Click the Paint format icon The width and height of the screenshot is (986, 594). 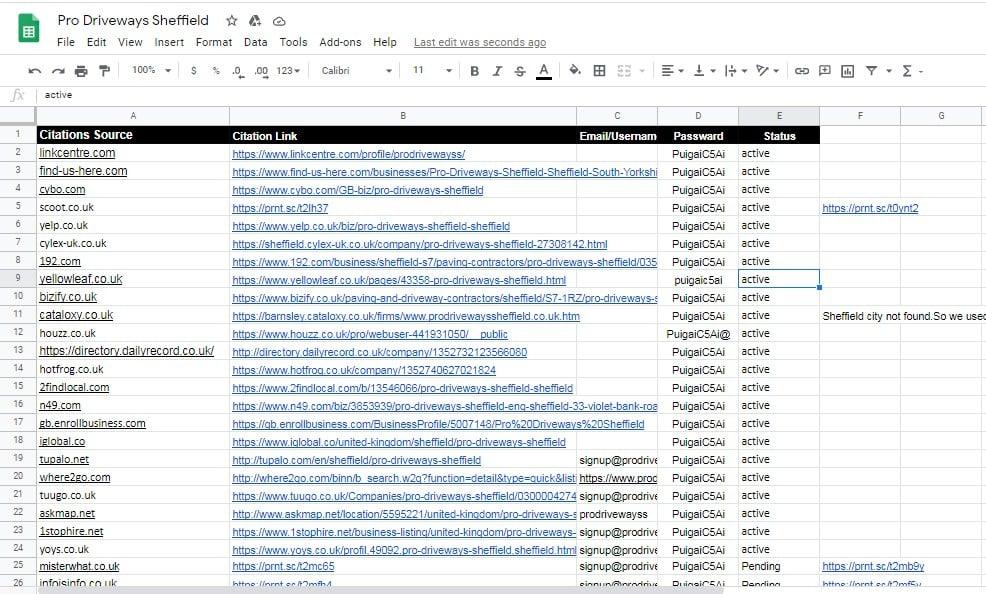[x=104, y=71]
